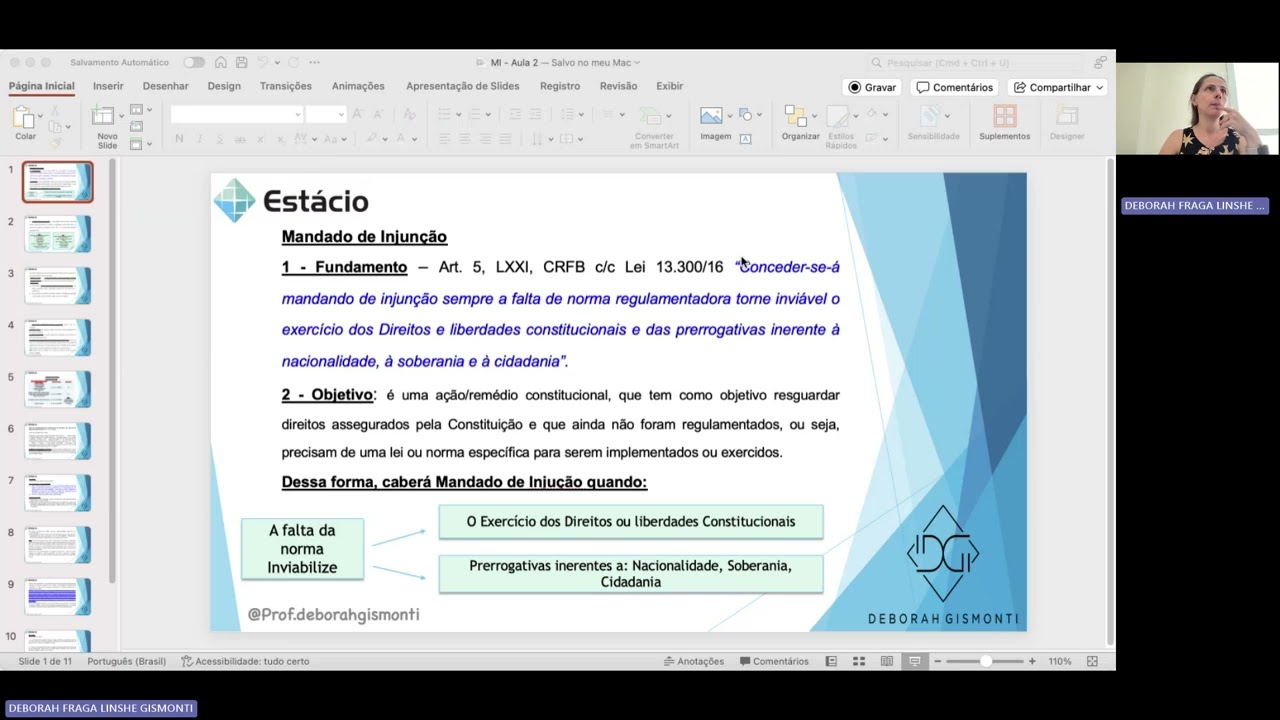Click the zoom out minus icon
The width and height of the screenshot is (1280, 720).
click(x=938, y=661)
